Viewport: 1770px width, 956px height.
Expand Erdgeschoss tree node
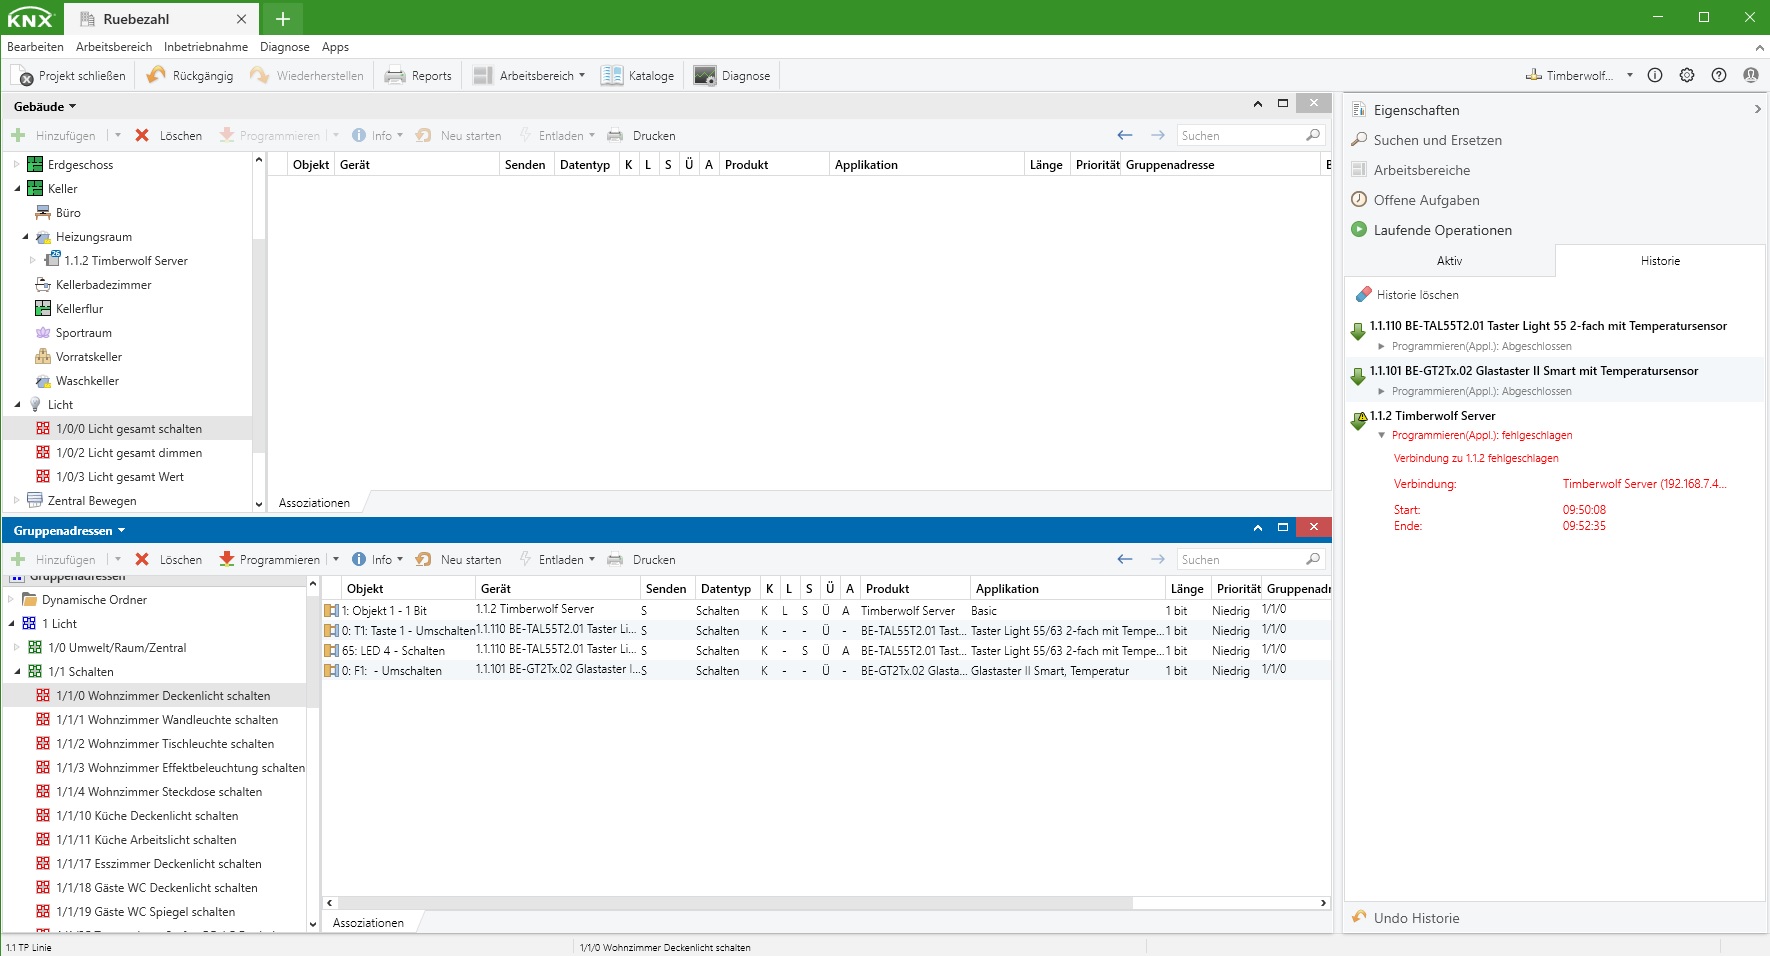pos(17,164)
